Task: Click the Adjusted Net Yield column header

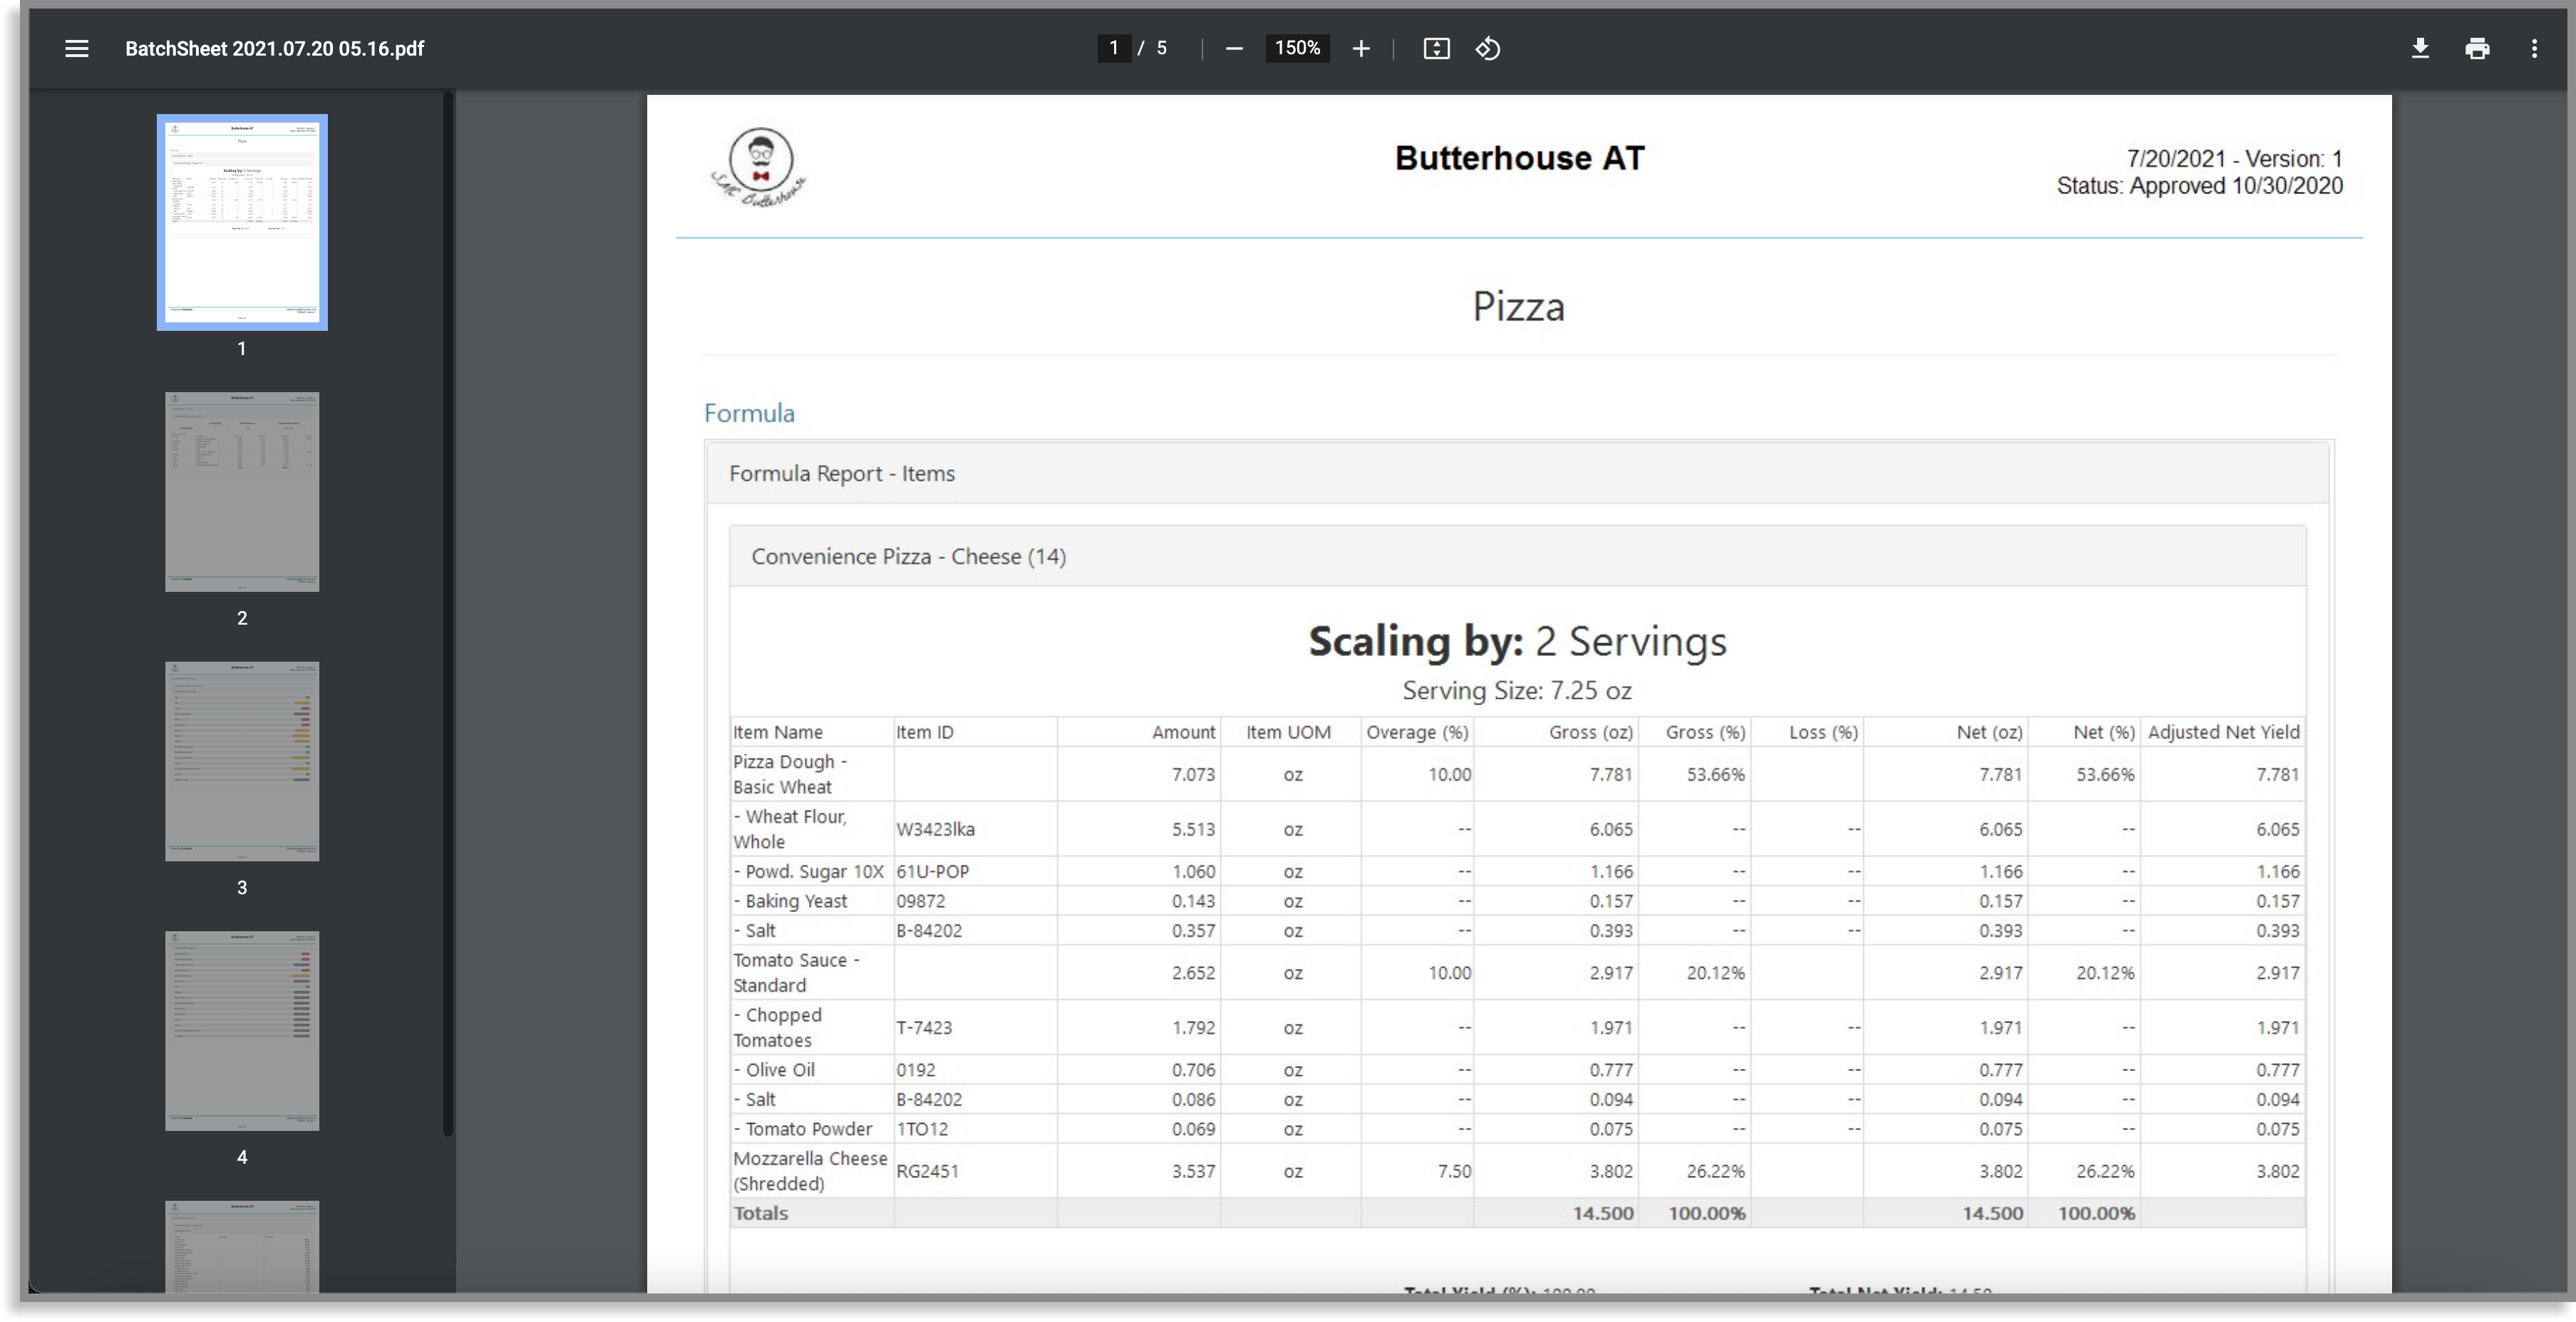Action: [2224, 732]
